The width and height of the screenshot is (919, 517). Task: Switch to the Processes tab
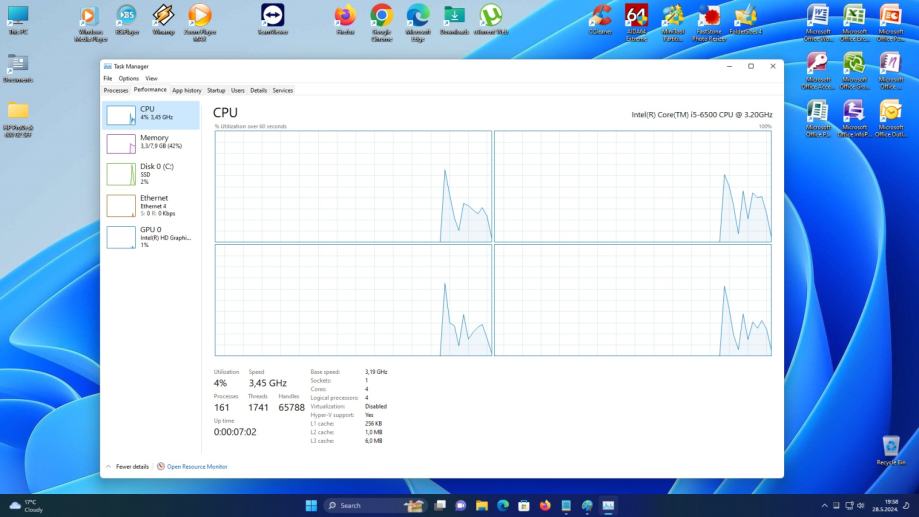point(115,90)
